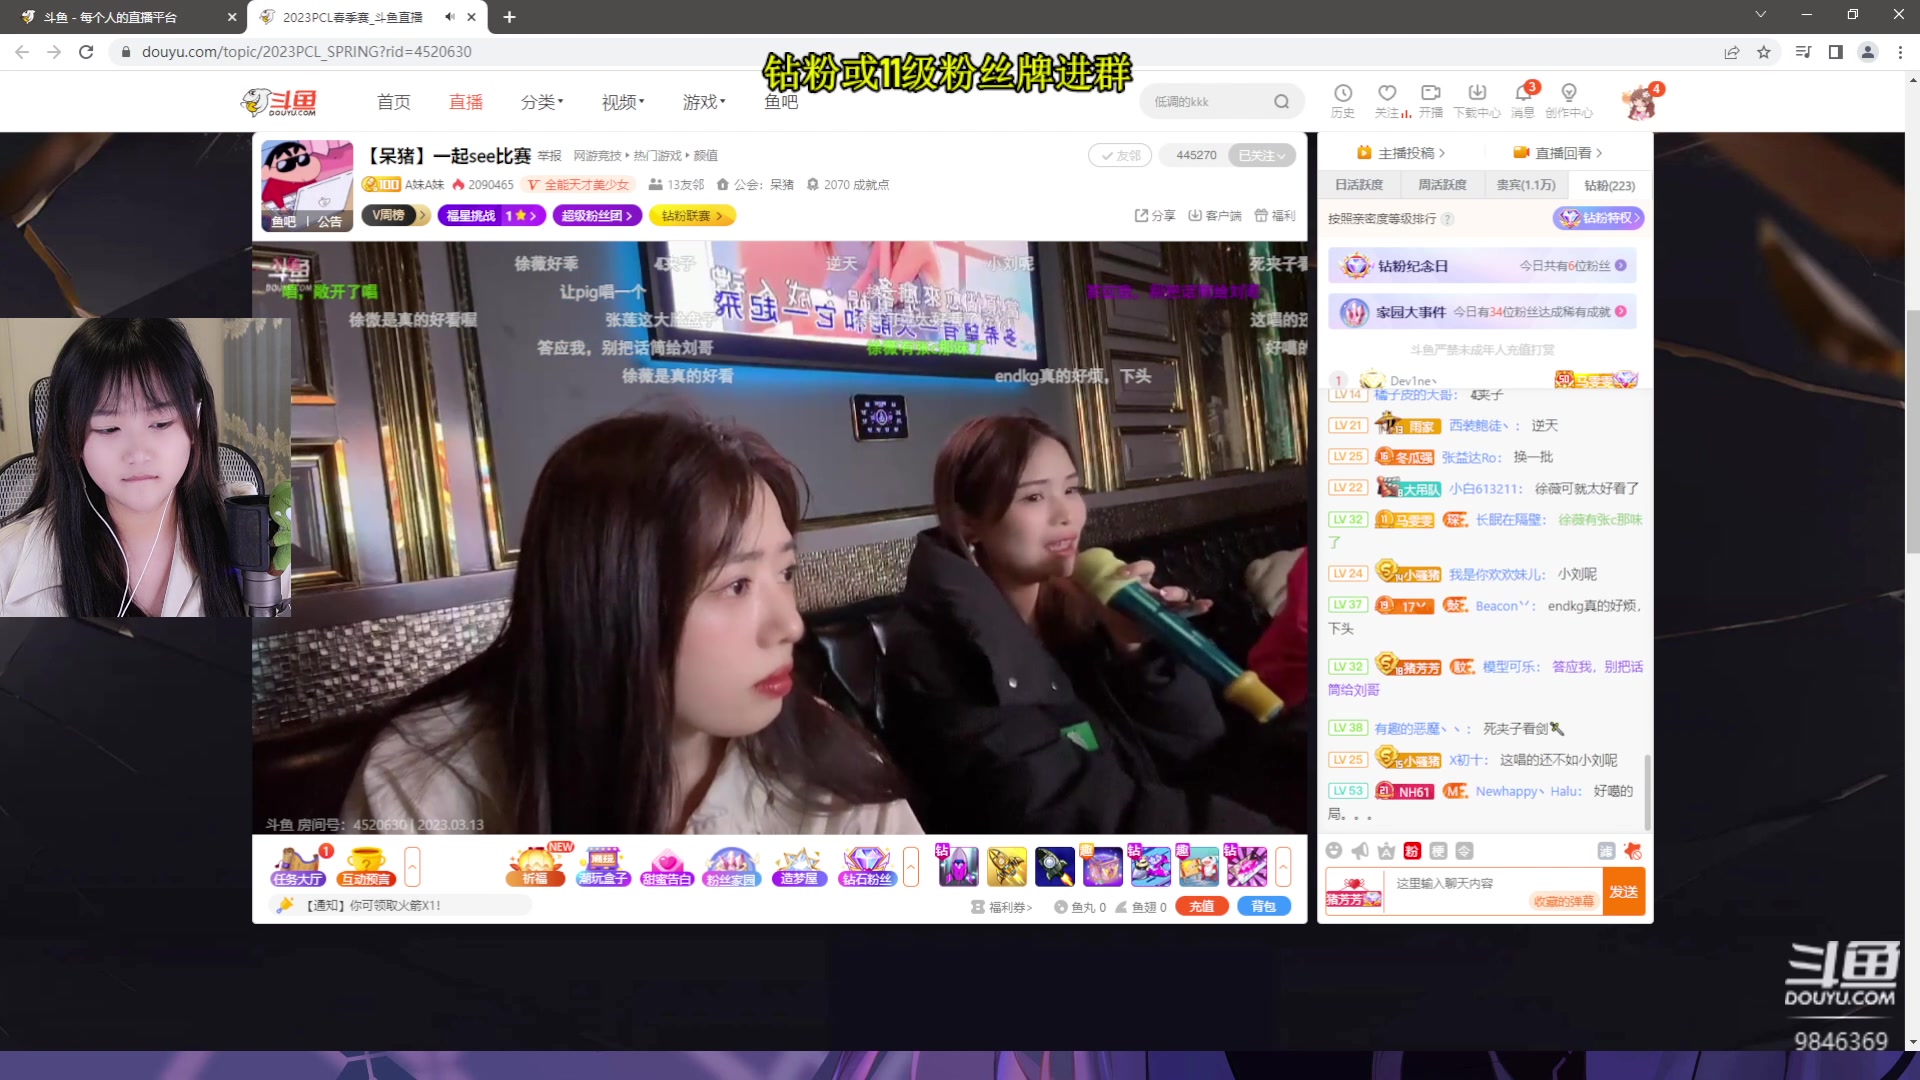Open the 主播投稿 chevron link
Screen dimensions: 1920x1080
1401,153
